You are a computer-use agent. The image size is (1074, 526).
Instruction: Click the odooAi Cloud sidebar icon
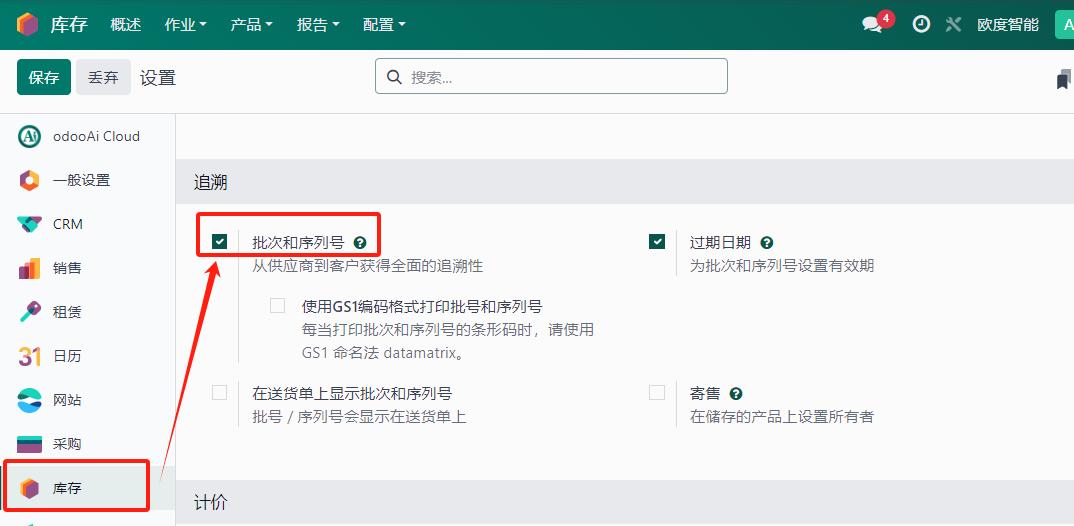pyautogui.click(x=29, y=136)
